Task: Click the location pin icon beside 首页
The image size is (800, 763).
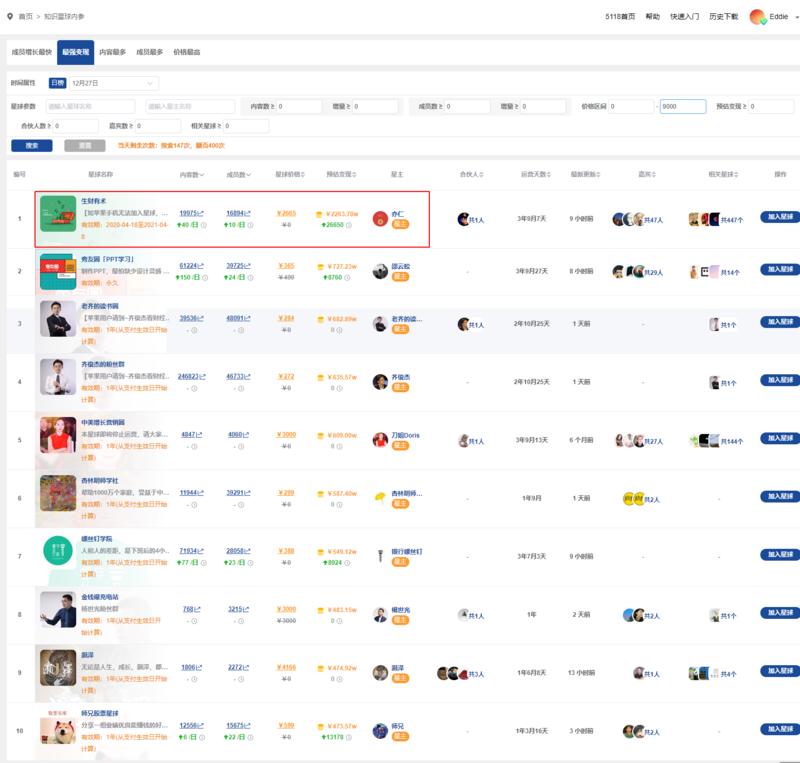Action: point(10,17)
